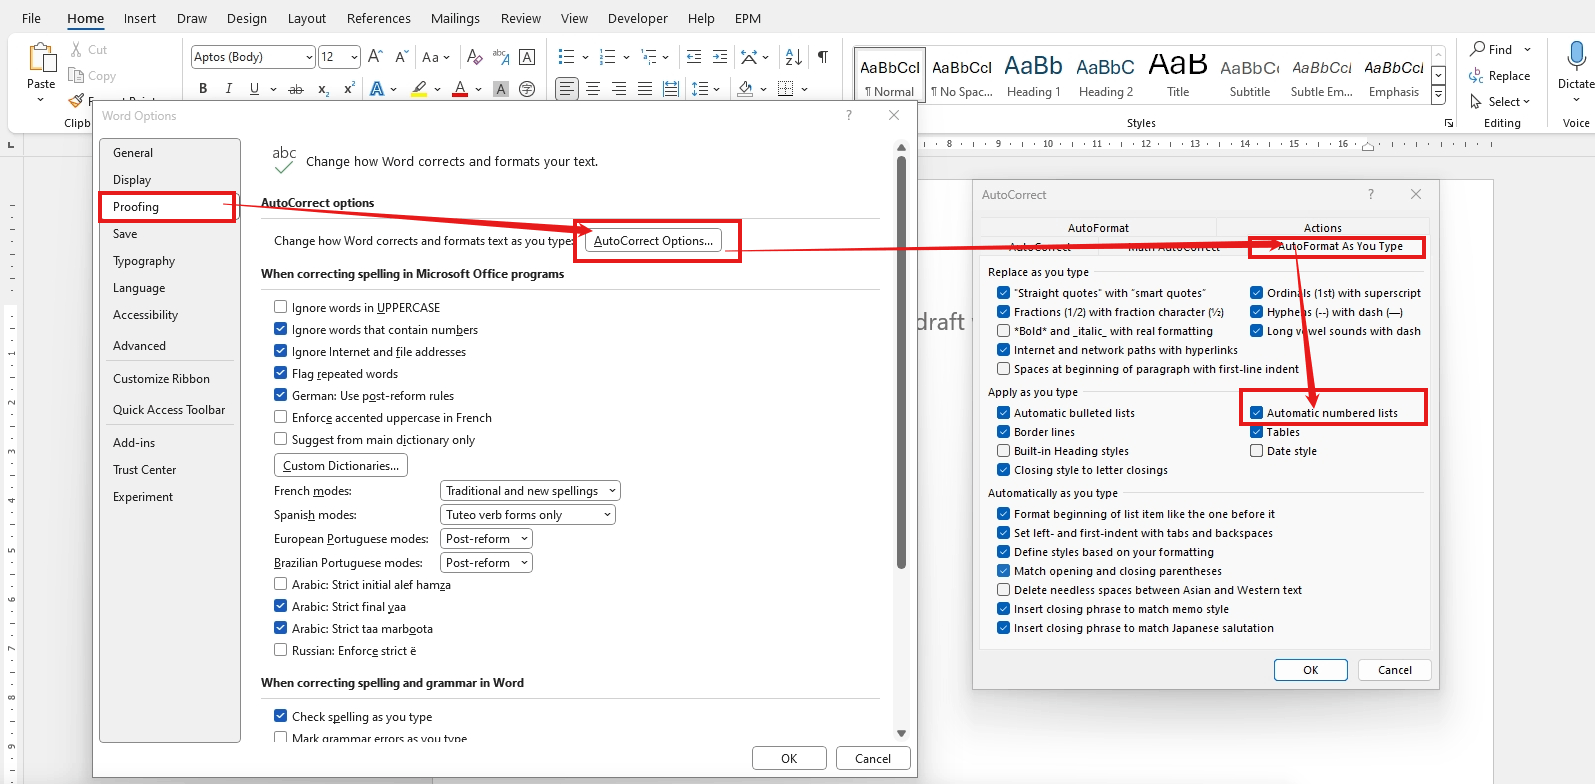Screen dimensions: 1595x784
Task: Toggle Fractions with fraction character checkbox
Action: (x=1003, y=311)
